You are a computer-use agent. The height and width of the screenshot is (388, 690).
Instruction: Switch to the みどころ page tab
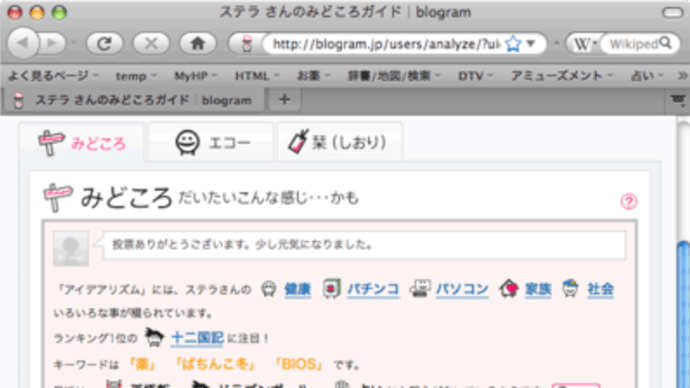[82, 142]
